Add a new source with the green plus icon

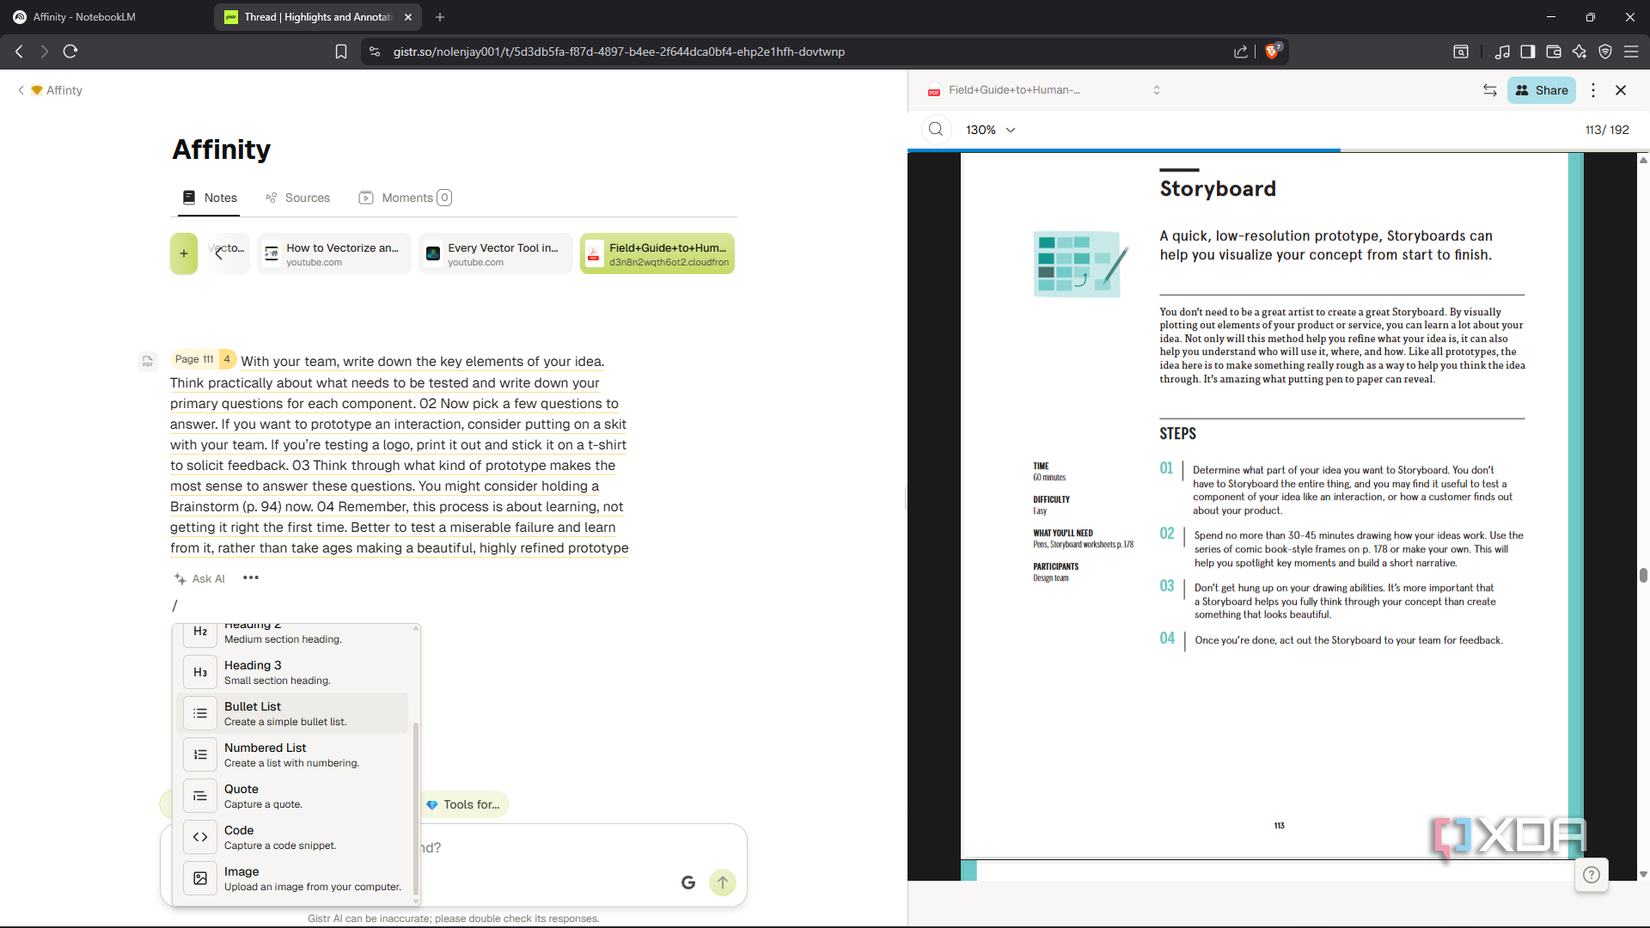[x=184, y=253]
